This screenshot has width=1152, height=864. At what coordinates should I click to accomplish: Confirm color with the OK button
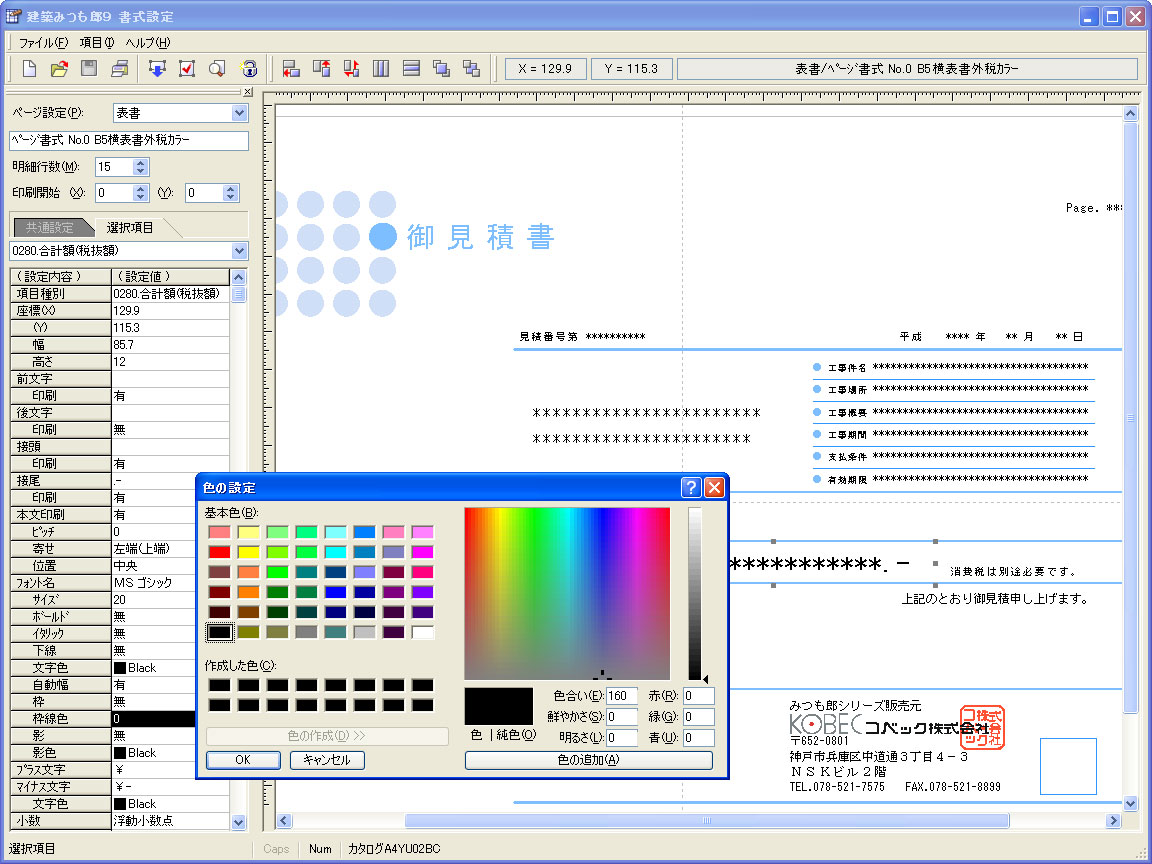coord(243,760)
